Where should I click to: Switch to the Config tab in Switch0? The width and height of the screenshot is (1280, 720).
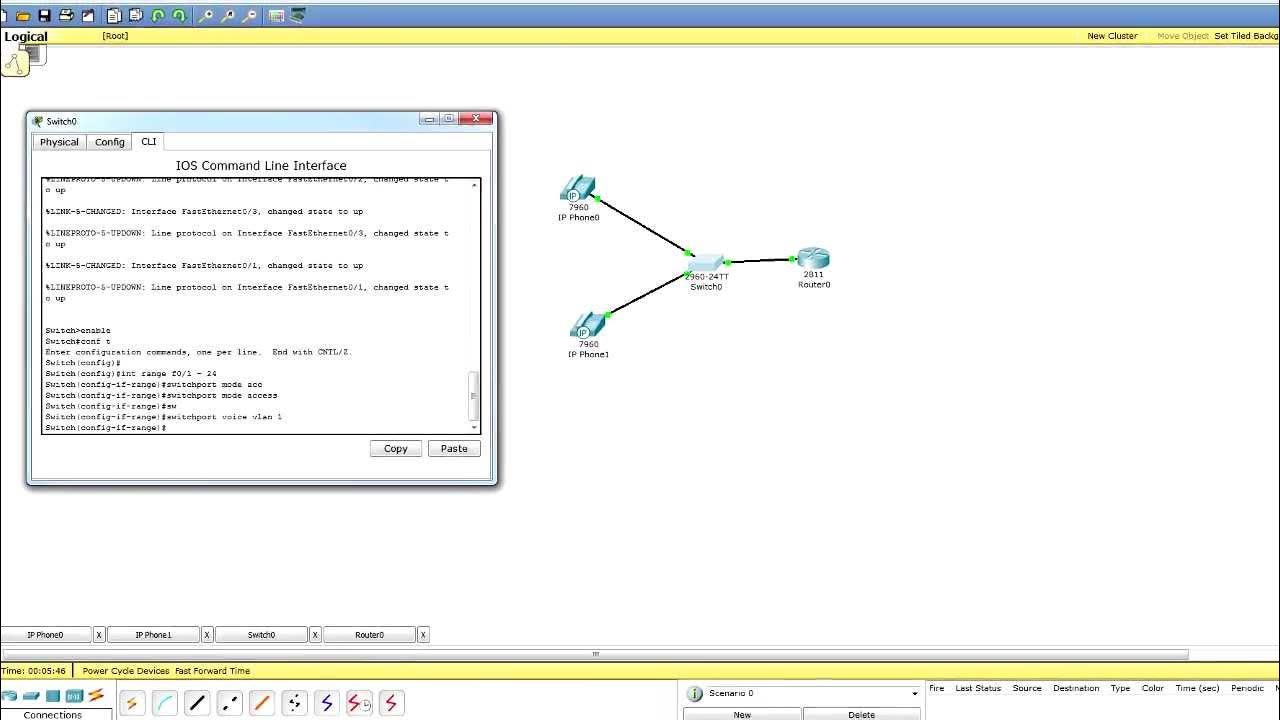click(110, 142)
